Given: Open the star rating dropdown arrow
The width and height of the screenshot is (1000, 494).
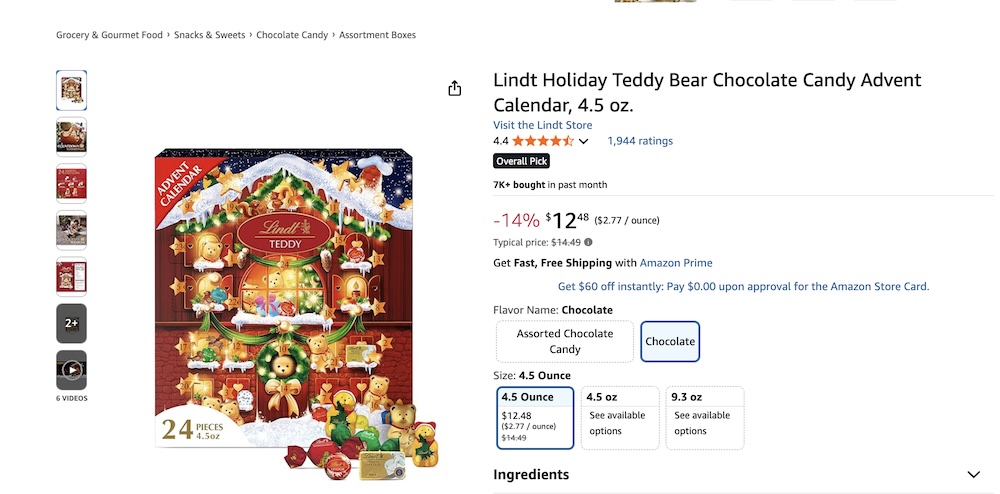Looking at the screenshot, I should [x=584, y=142].
